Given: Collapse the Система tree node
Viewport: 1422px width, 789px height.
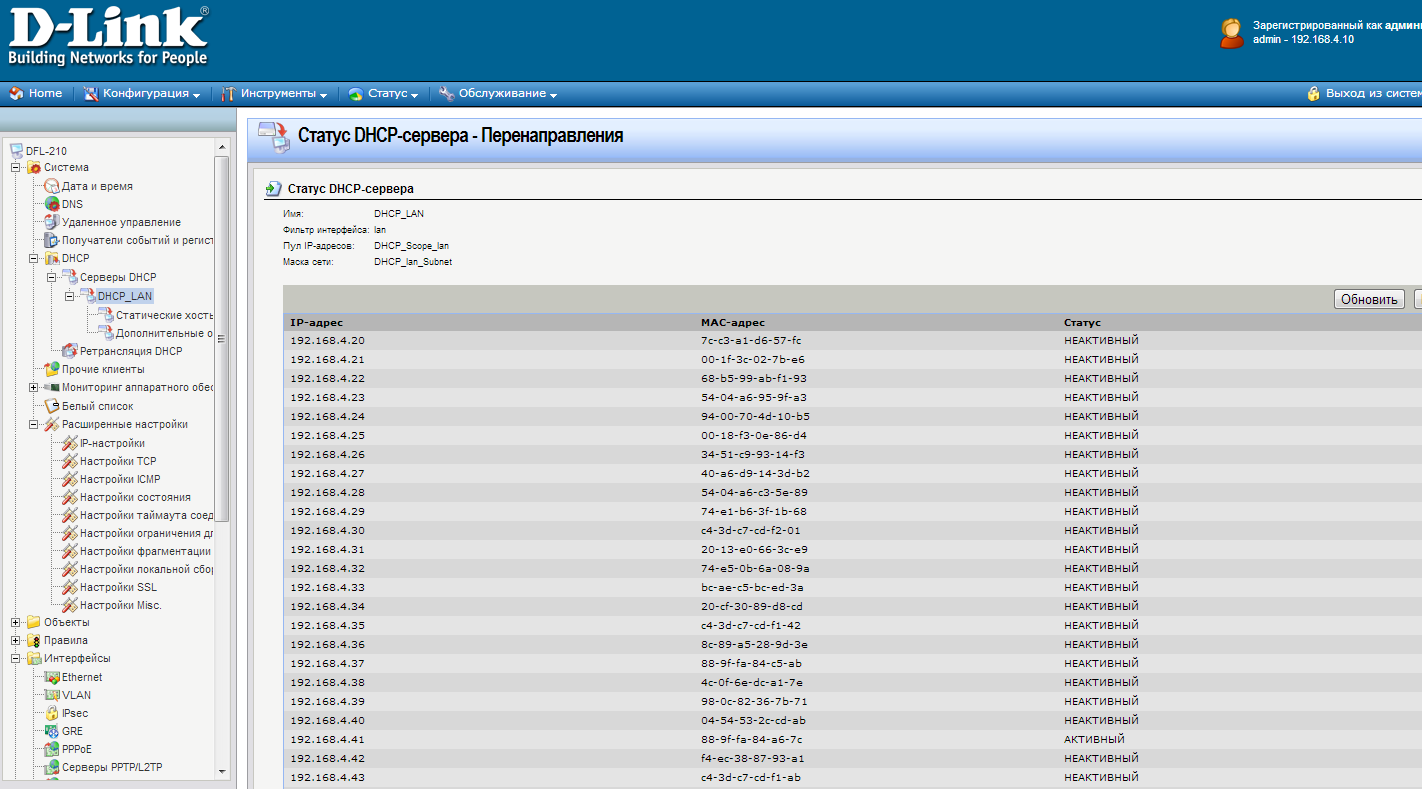Looking at the screenshot, I should (16, 168).
